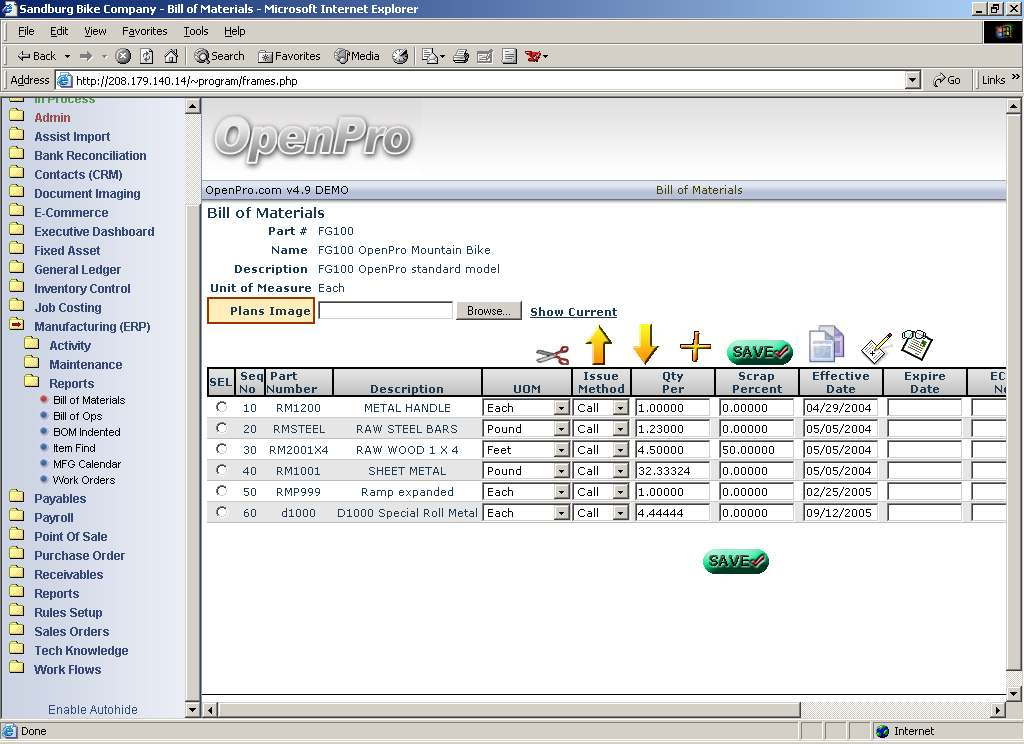This screenshot has height=744, width=1024.
Task: Select radio button for RAW WOOD 1 X 4
Action: (221, 449)
